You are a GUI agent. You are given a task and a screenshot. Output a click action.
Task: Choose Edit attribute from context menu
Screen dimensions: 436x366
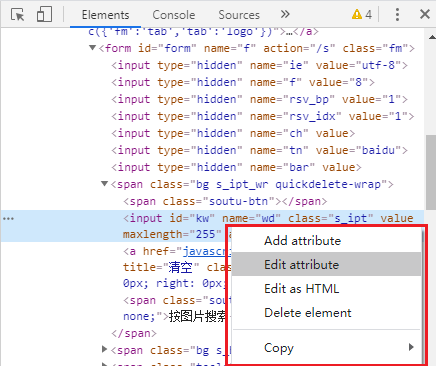tap(326, 264)
